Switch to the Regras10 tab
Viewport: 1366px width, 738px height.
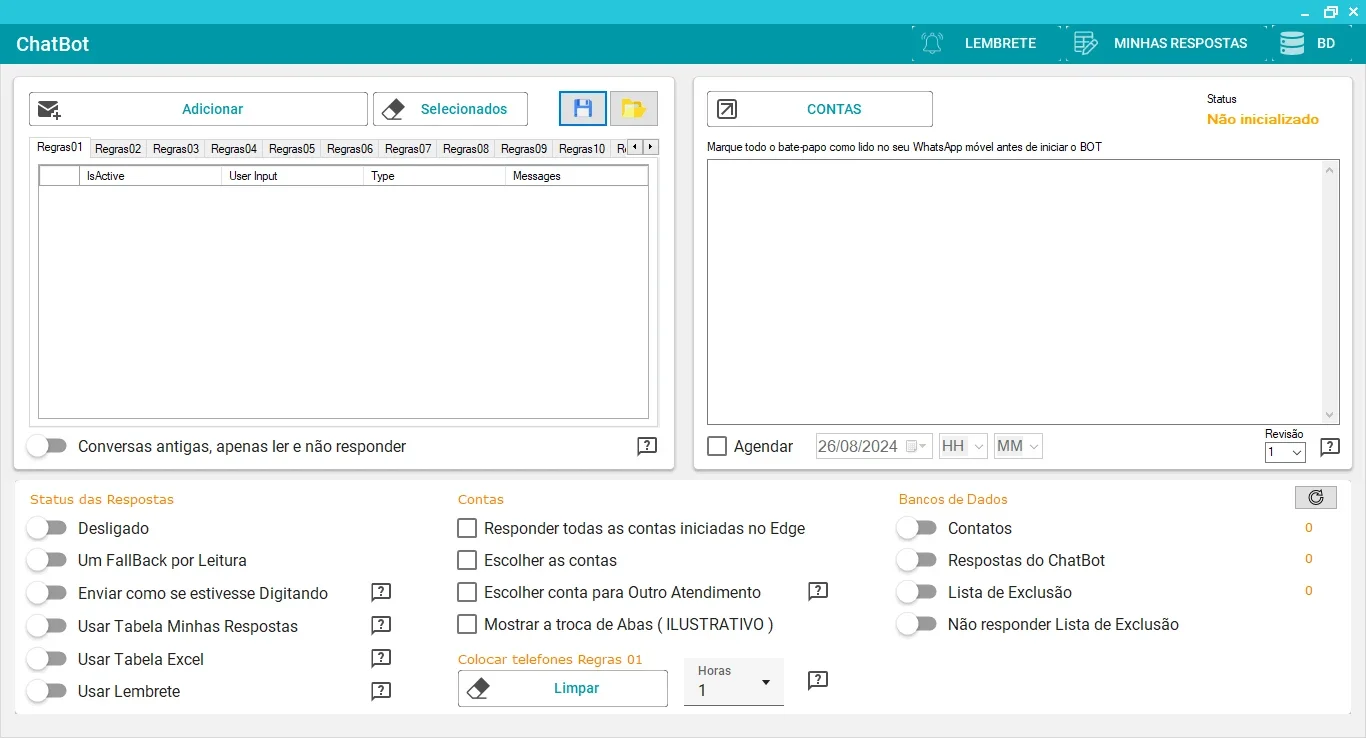[582, 149]
